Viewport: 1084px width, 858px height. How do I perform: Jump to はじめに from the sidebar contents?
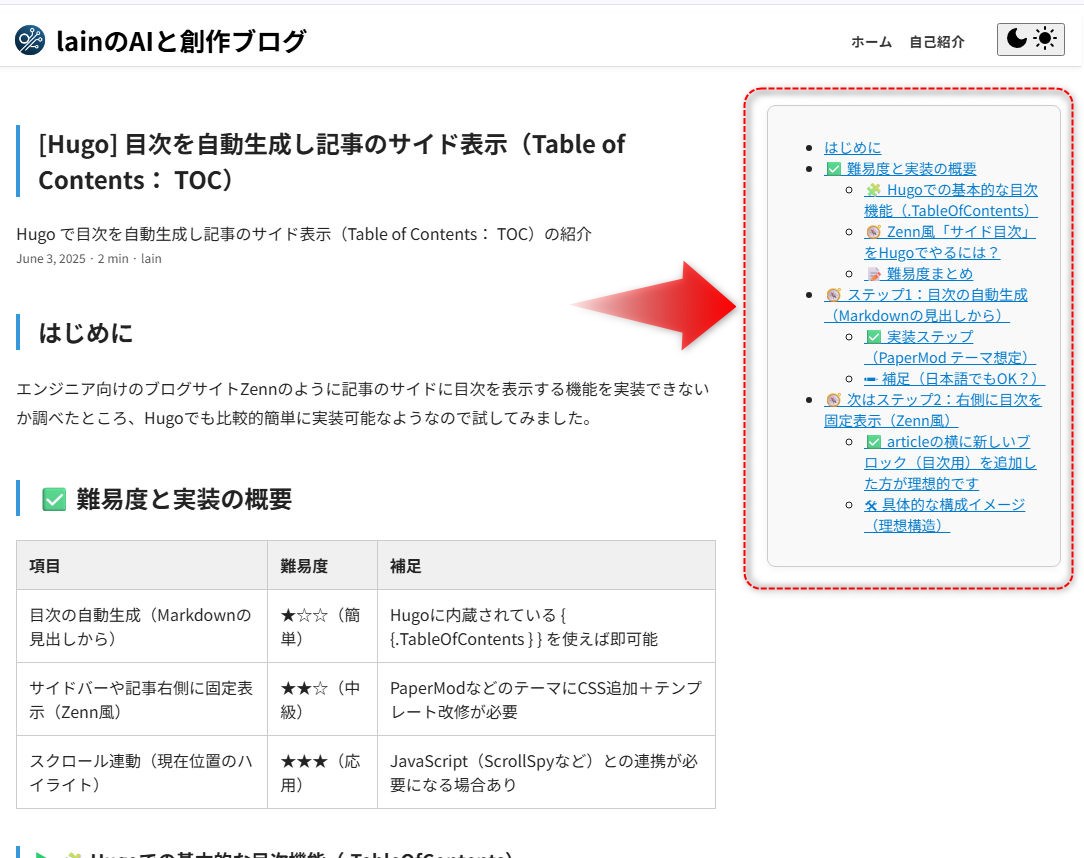point(853,148)
